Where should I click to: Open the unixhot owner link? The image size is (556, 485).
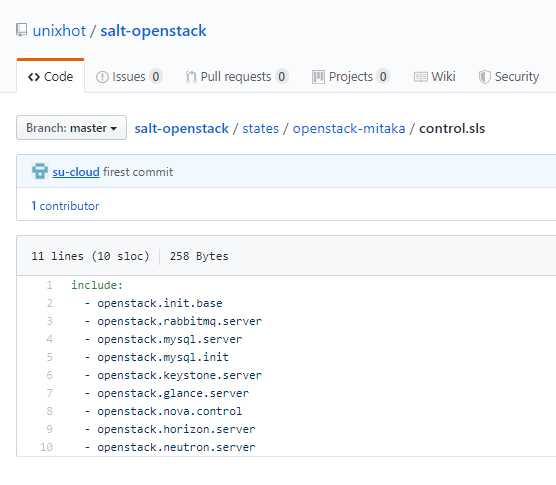click(59, 31)
